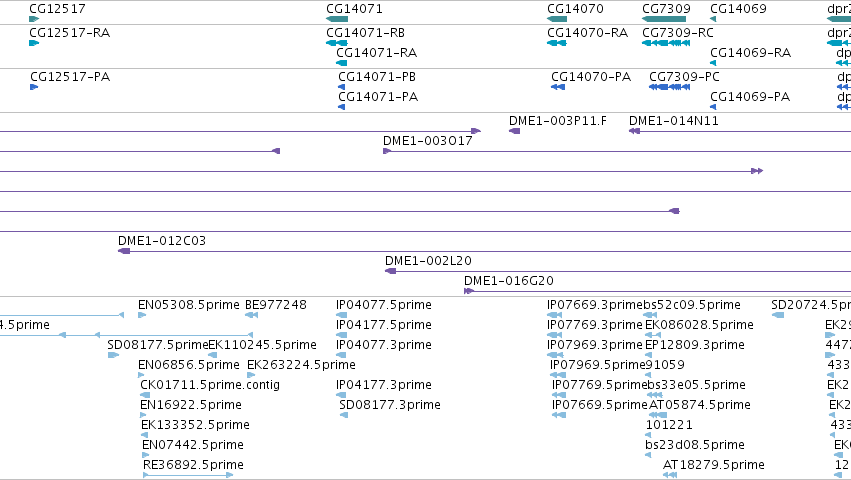The height and width of the screenshot is (480, 851).
Task: Select the CG7309-RC transcript glyph
Action: pyautogui.click(x=666, y=43)
